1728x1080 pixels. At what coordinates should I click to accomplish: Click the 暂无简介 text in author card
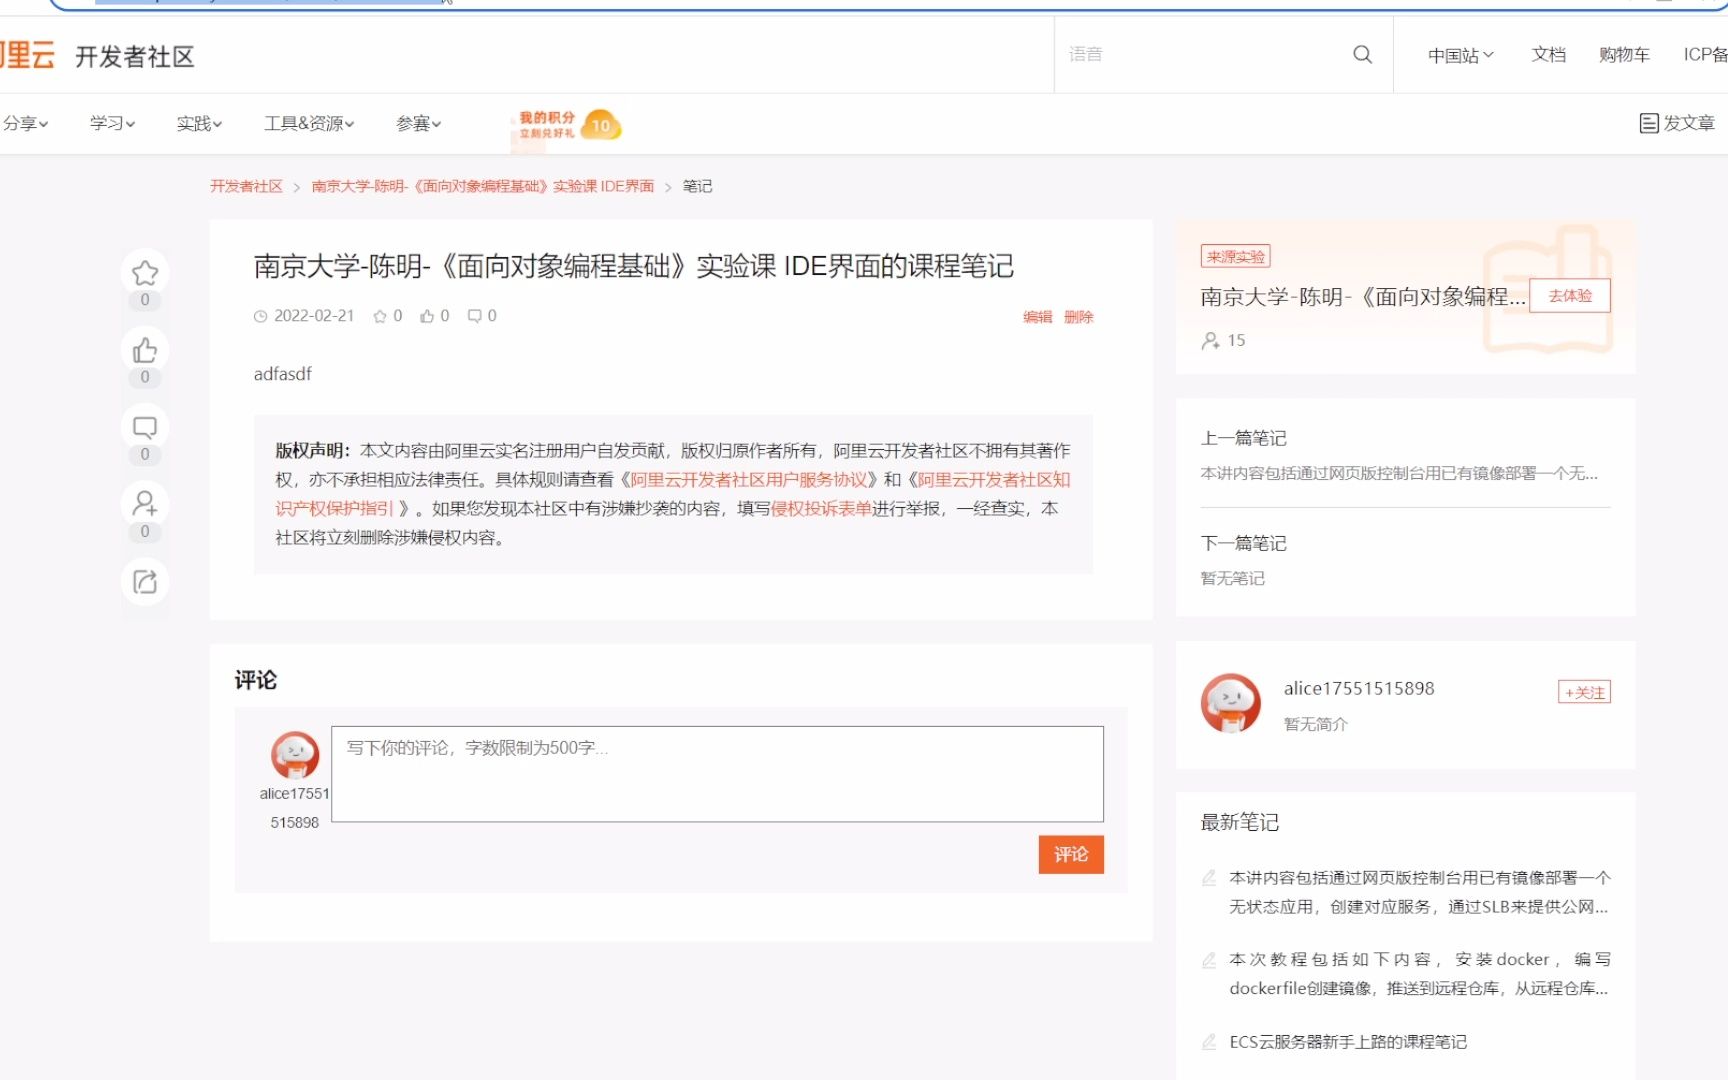click(x=1316, y=724)
